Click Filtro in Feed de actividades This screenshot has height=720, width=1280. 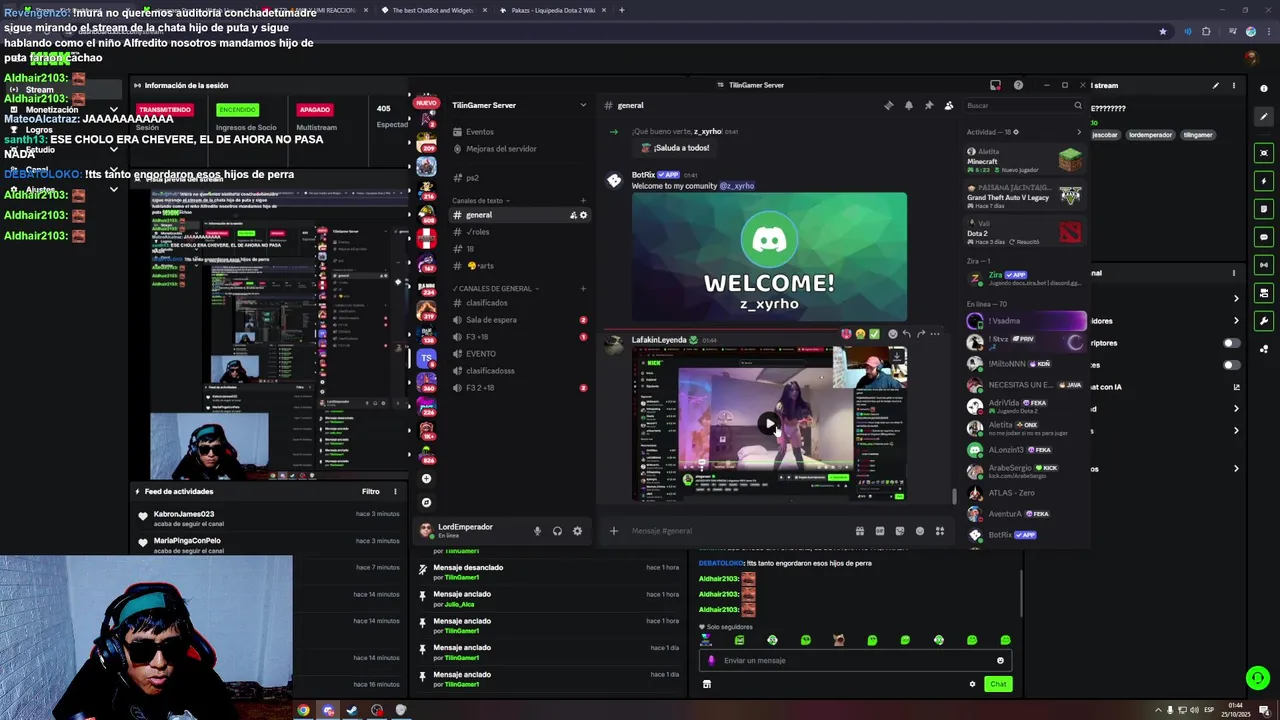371,492
